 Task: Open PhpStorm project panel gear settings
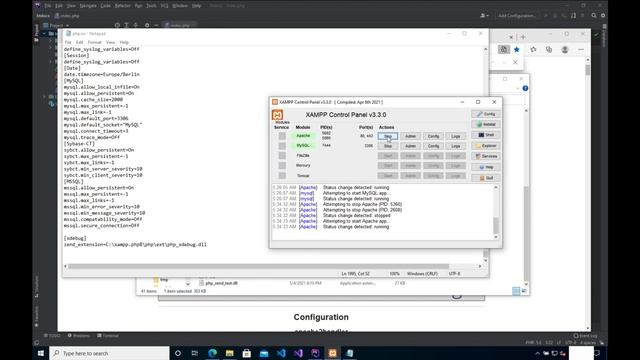(147, 25)
